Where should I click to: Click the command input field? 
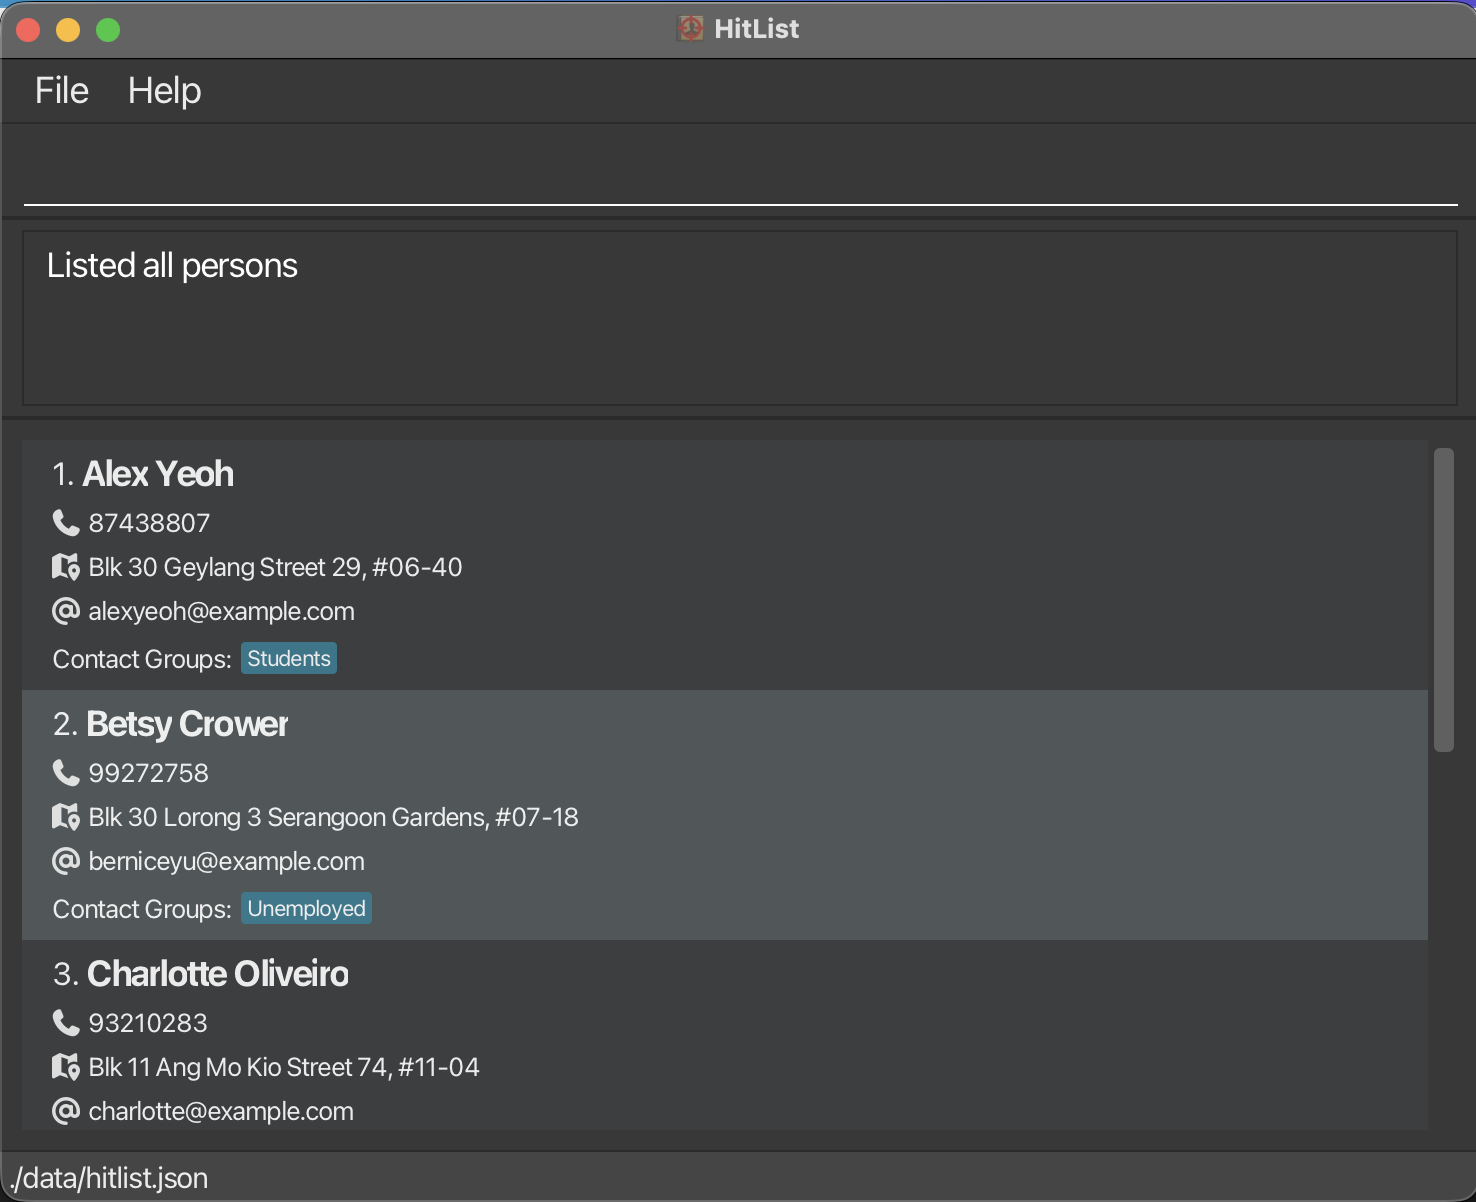[x=738, y=168]
